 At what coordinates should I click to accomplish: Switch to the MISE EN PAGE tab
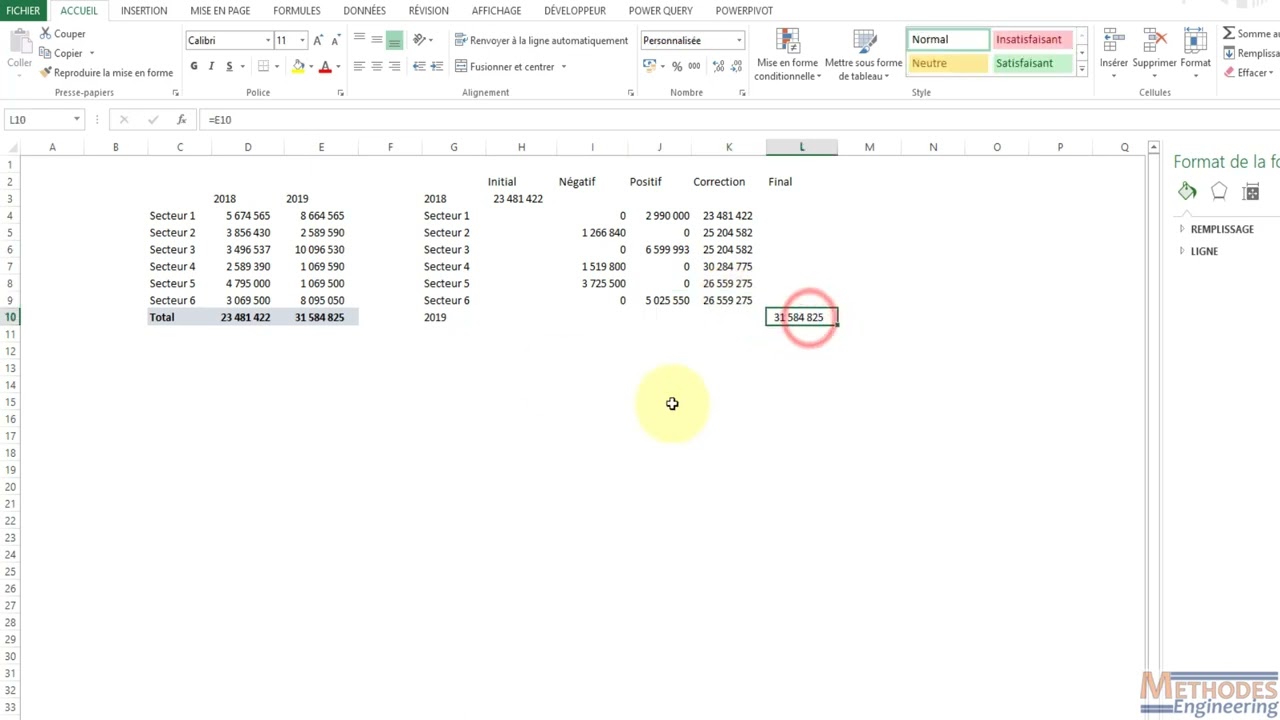tap(220, 10)
